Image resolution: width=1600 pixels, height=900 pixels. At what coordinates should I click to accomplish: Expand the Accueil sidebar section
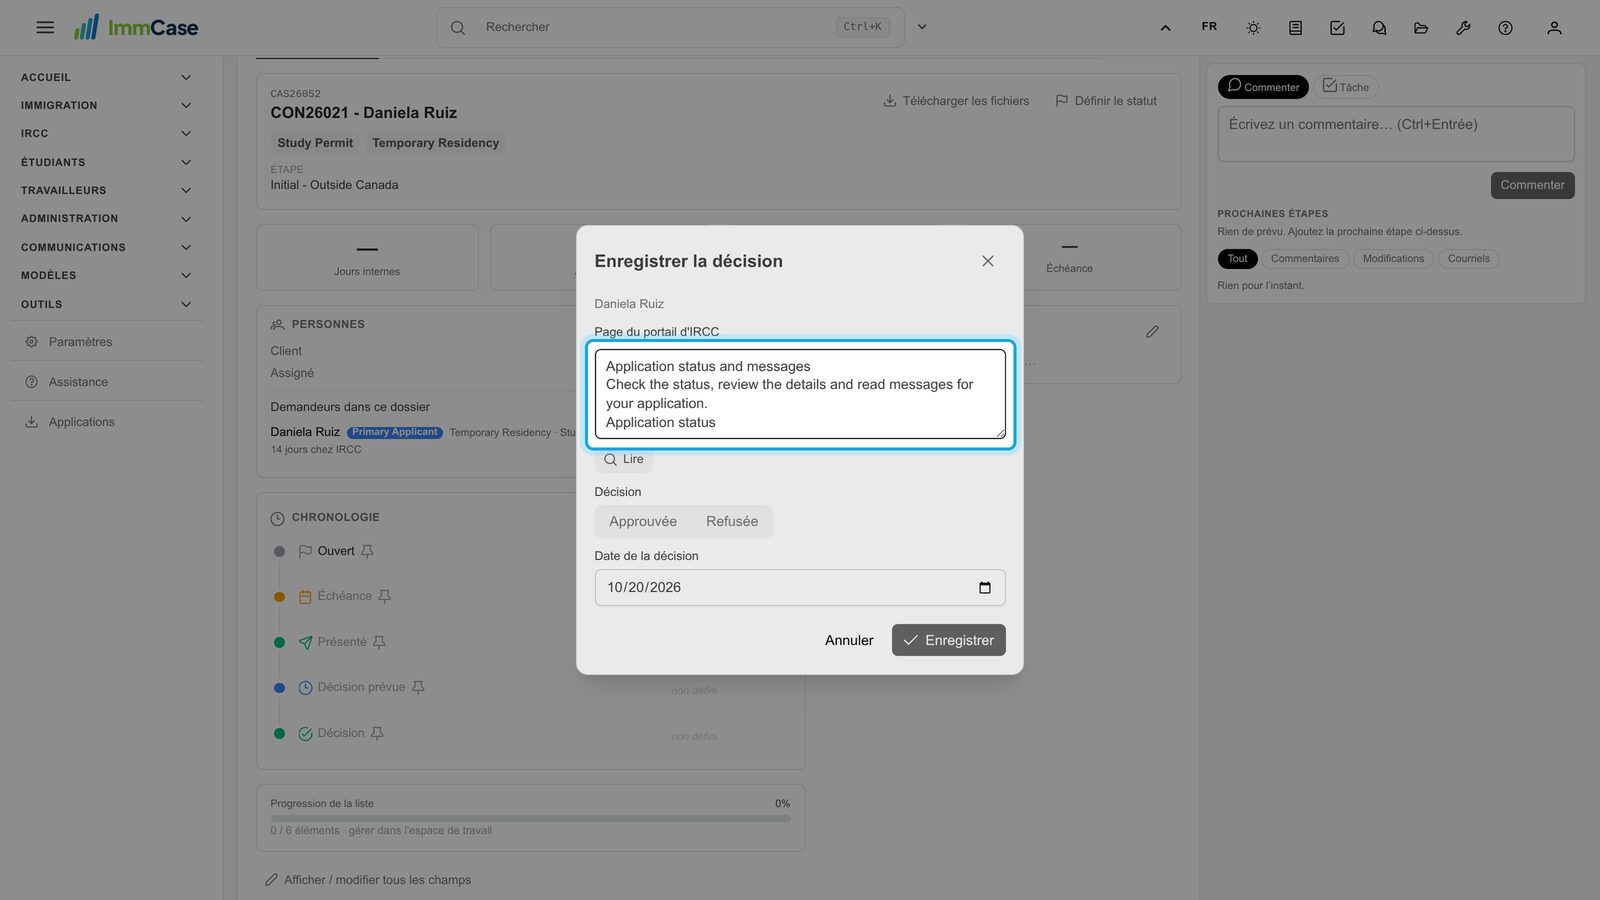coord(106,77)
